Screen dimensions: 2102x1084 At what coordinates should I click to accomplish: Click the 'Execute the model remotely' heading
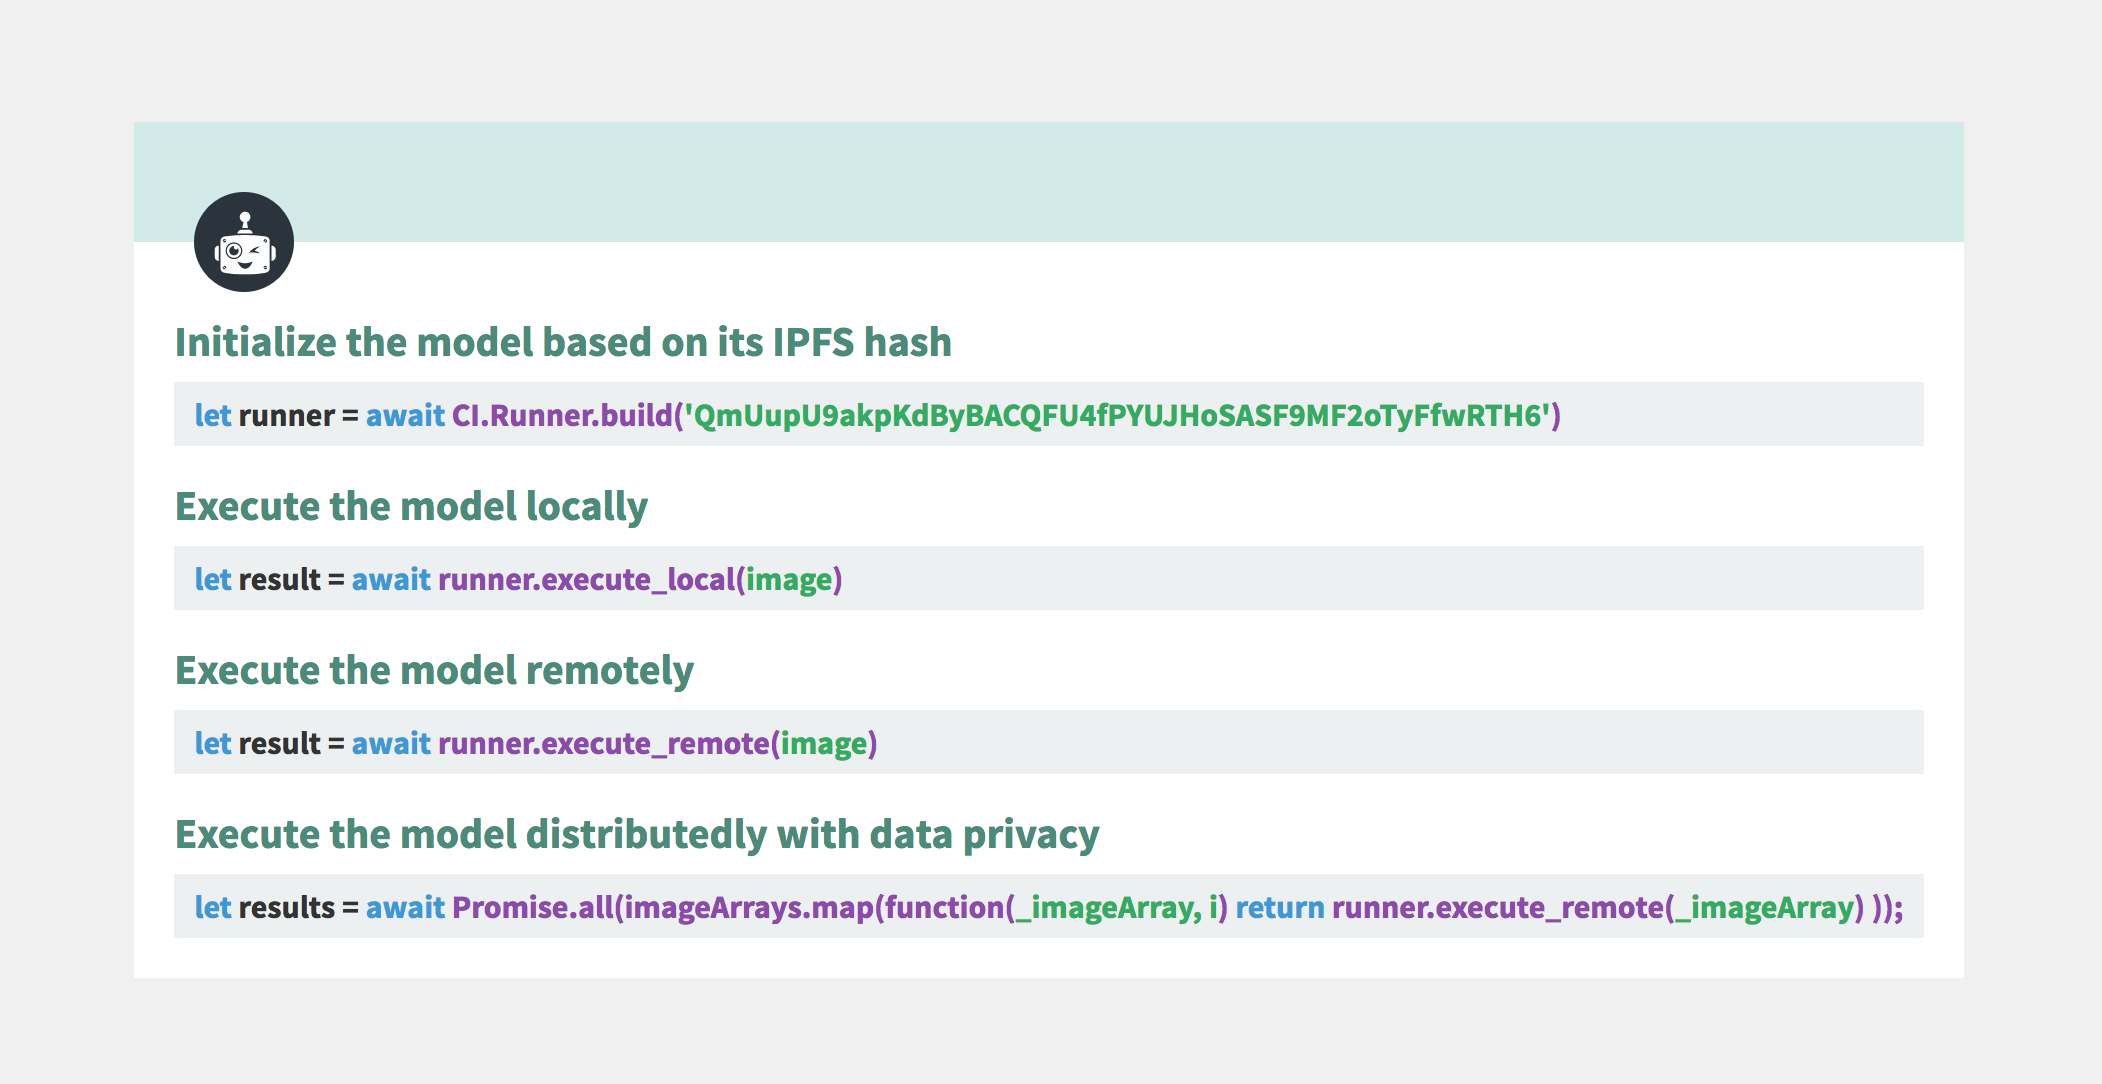tap(434, 670)
